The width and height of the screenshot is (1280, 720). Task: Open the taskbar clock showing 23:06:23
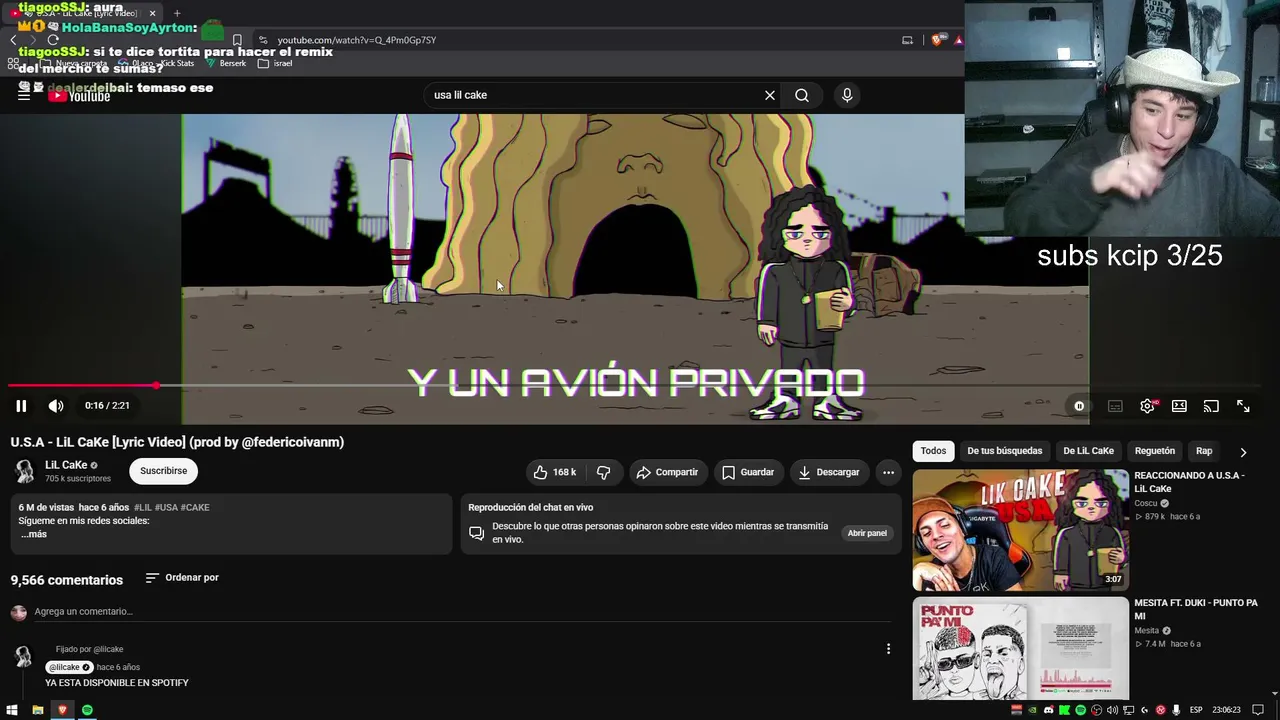(1225, 710)
